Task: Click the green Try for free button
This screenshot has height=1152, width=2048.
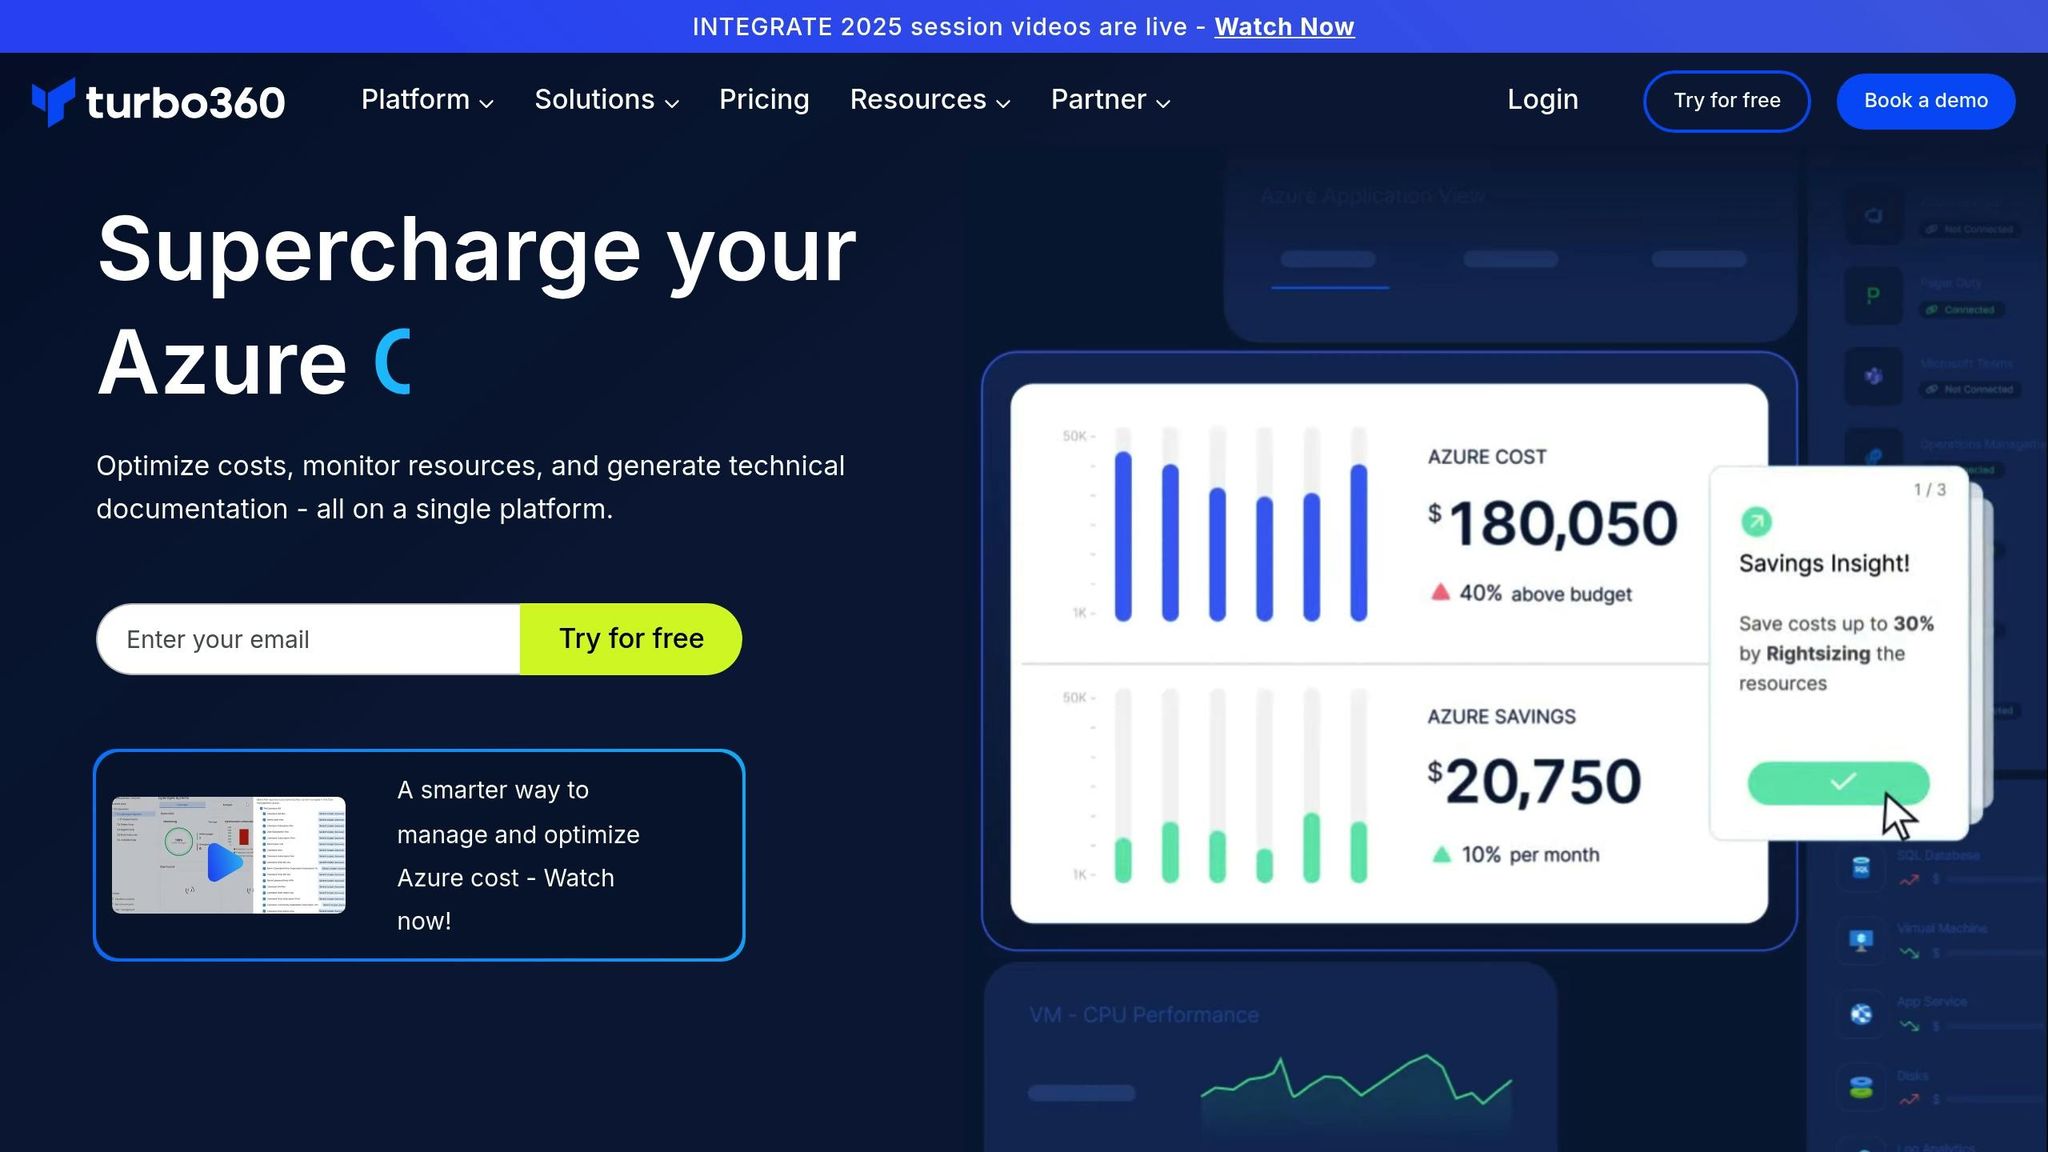Action: tap(631, 639)
